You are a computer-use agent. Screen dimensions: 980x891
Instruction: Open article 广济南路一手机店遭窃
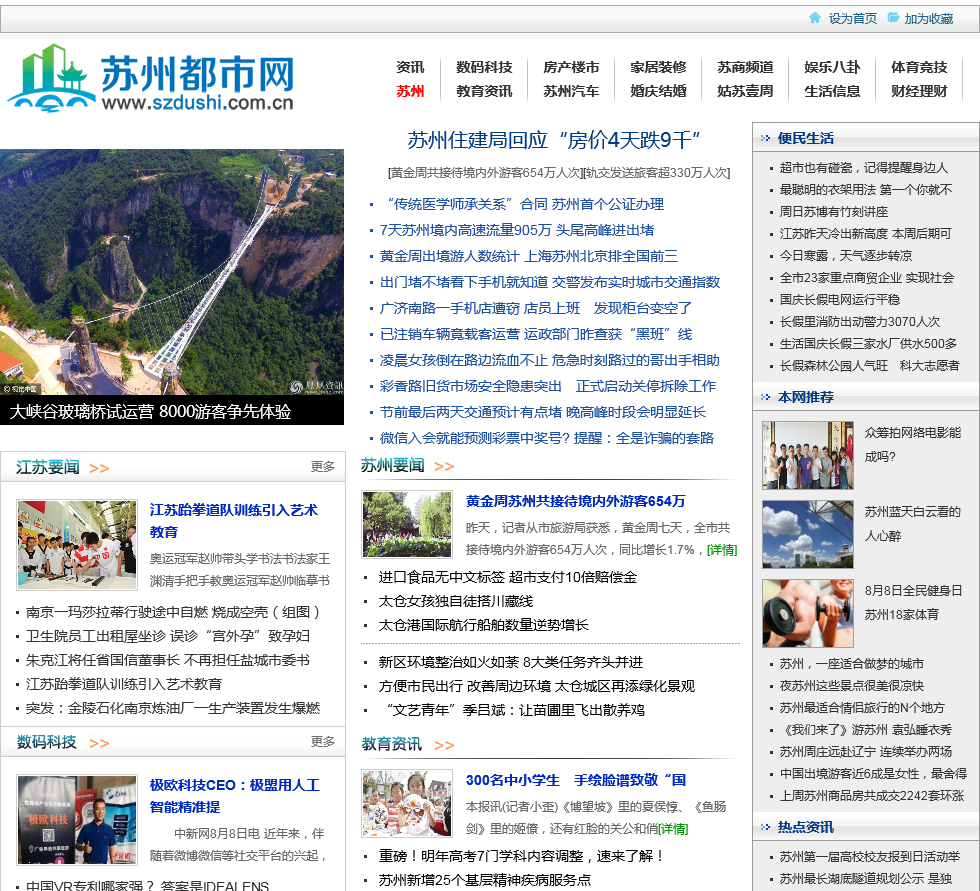pyautogui.click(x=536, y=309)
